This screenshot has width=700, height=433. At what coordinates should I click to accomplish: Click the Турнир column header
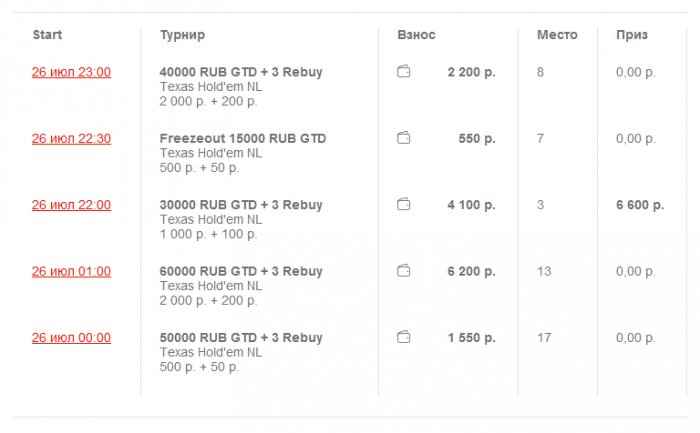tap(182, 35)
